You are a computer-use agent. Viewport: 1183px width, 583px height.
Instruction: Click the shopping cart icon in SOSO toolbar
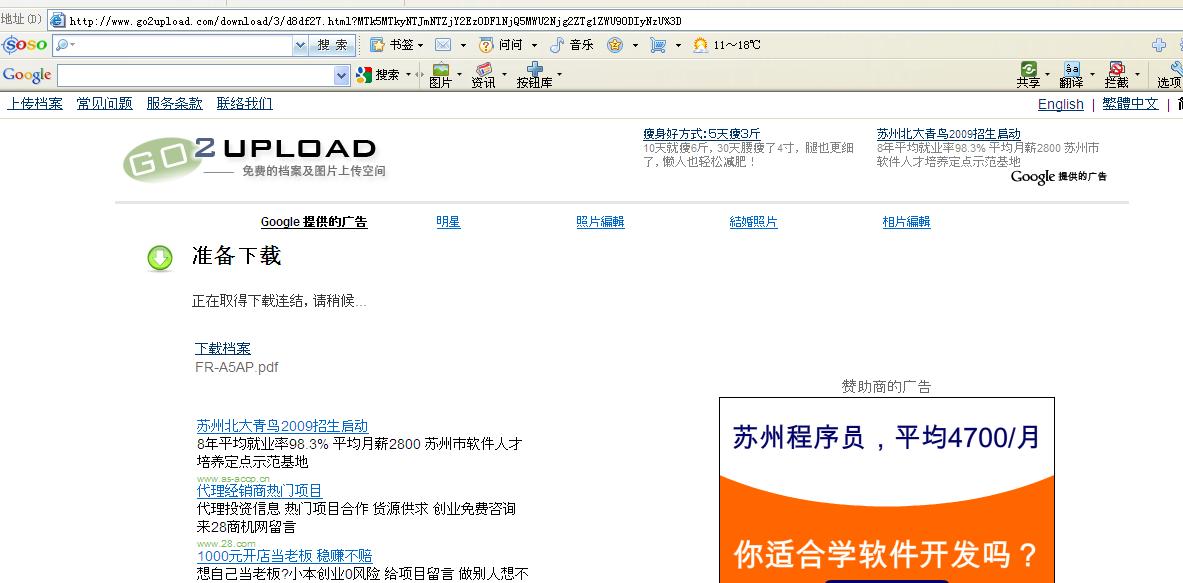(657, 45)
